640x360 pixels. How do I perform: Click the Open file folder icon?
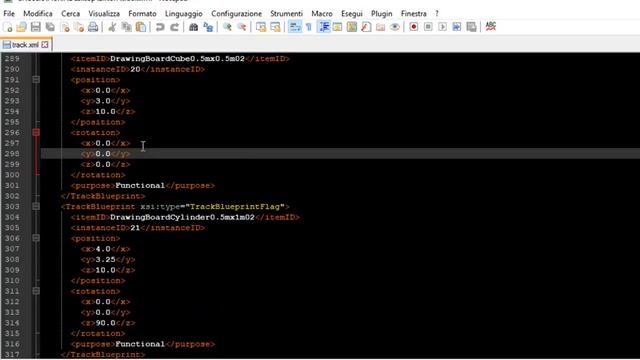(21, 27)
